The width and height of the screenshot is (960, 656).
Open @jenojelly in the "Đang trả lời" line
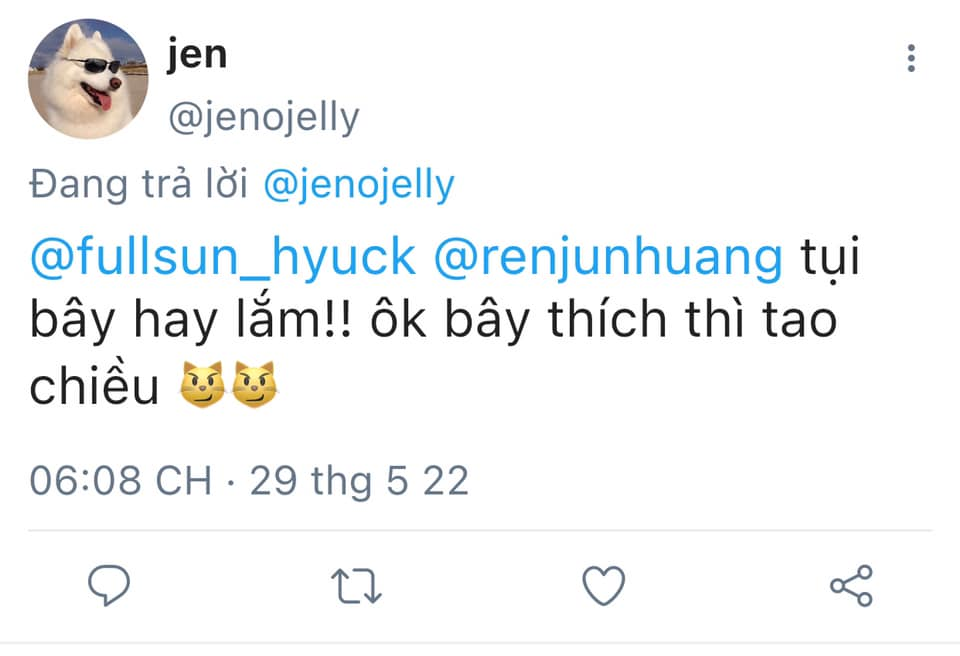tap(359, 185)
